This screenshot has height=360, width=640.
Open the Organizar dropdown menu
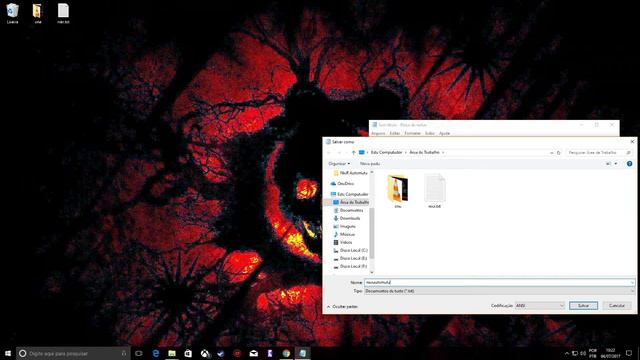[339, 164]
